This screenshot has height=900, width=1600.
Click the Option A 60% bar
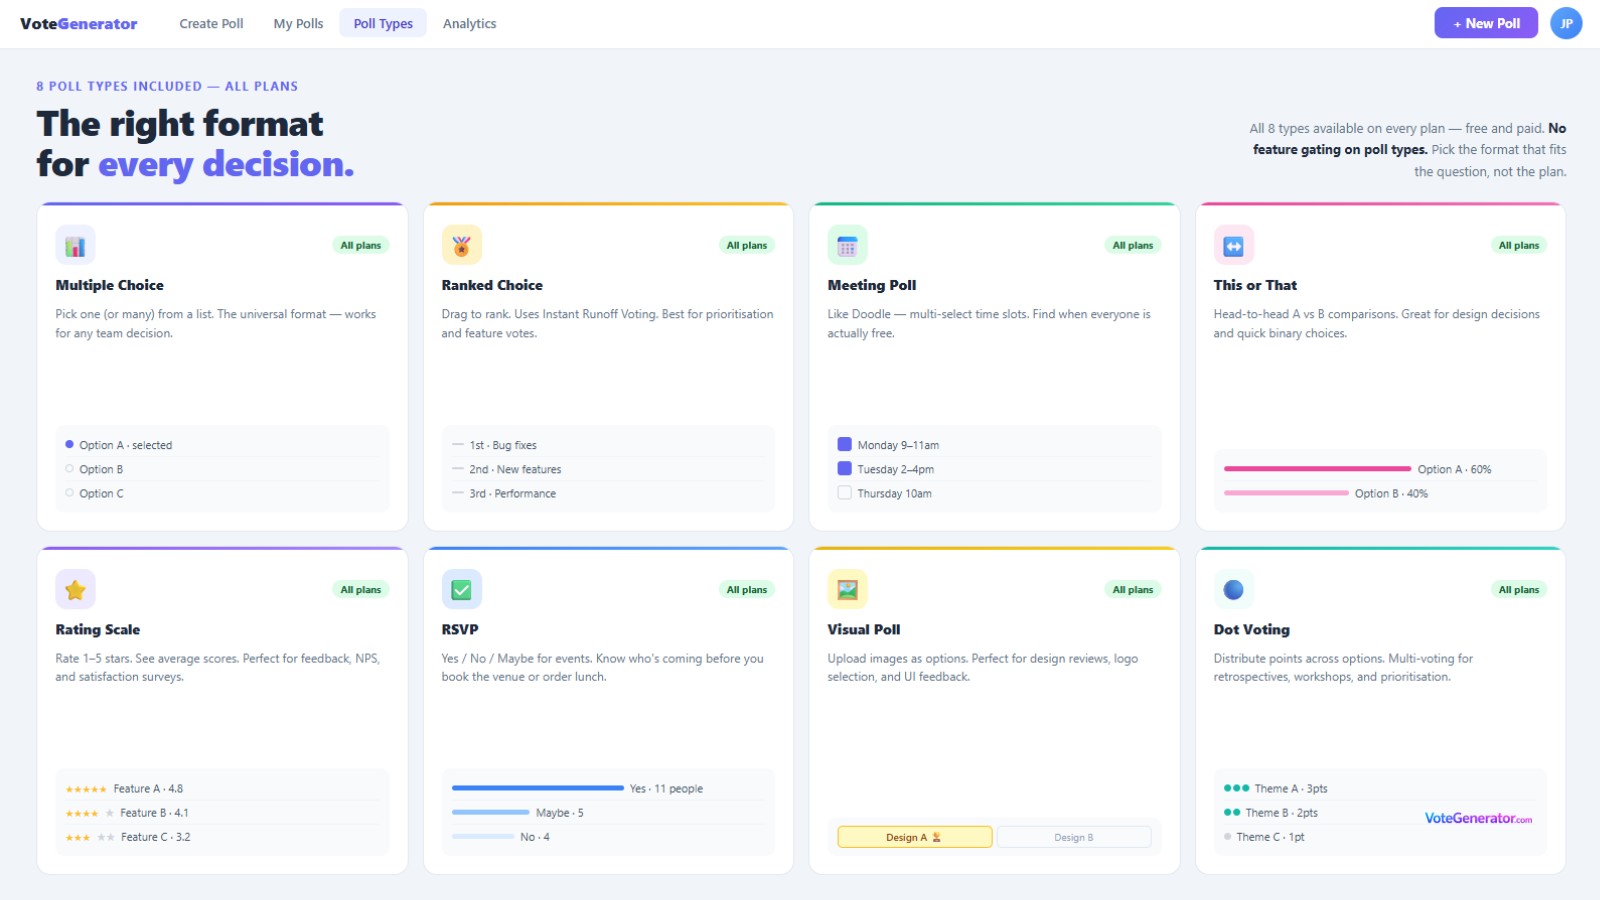pos(1317,469)
